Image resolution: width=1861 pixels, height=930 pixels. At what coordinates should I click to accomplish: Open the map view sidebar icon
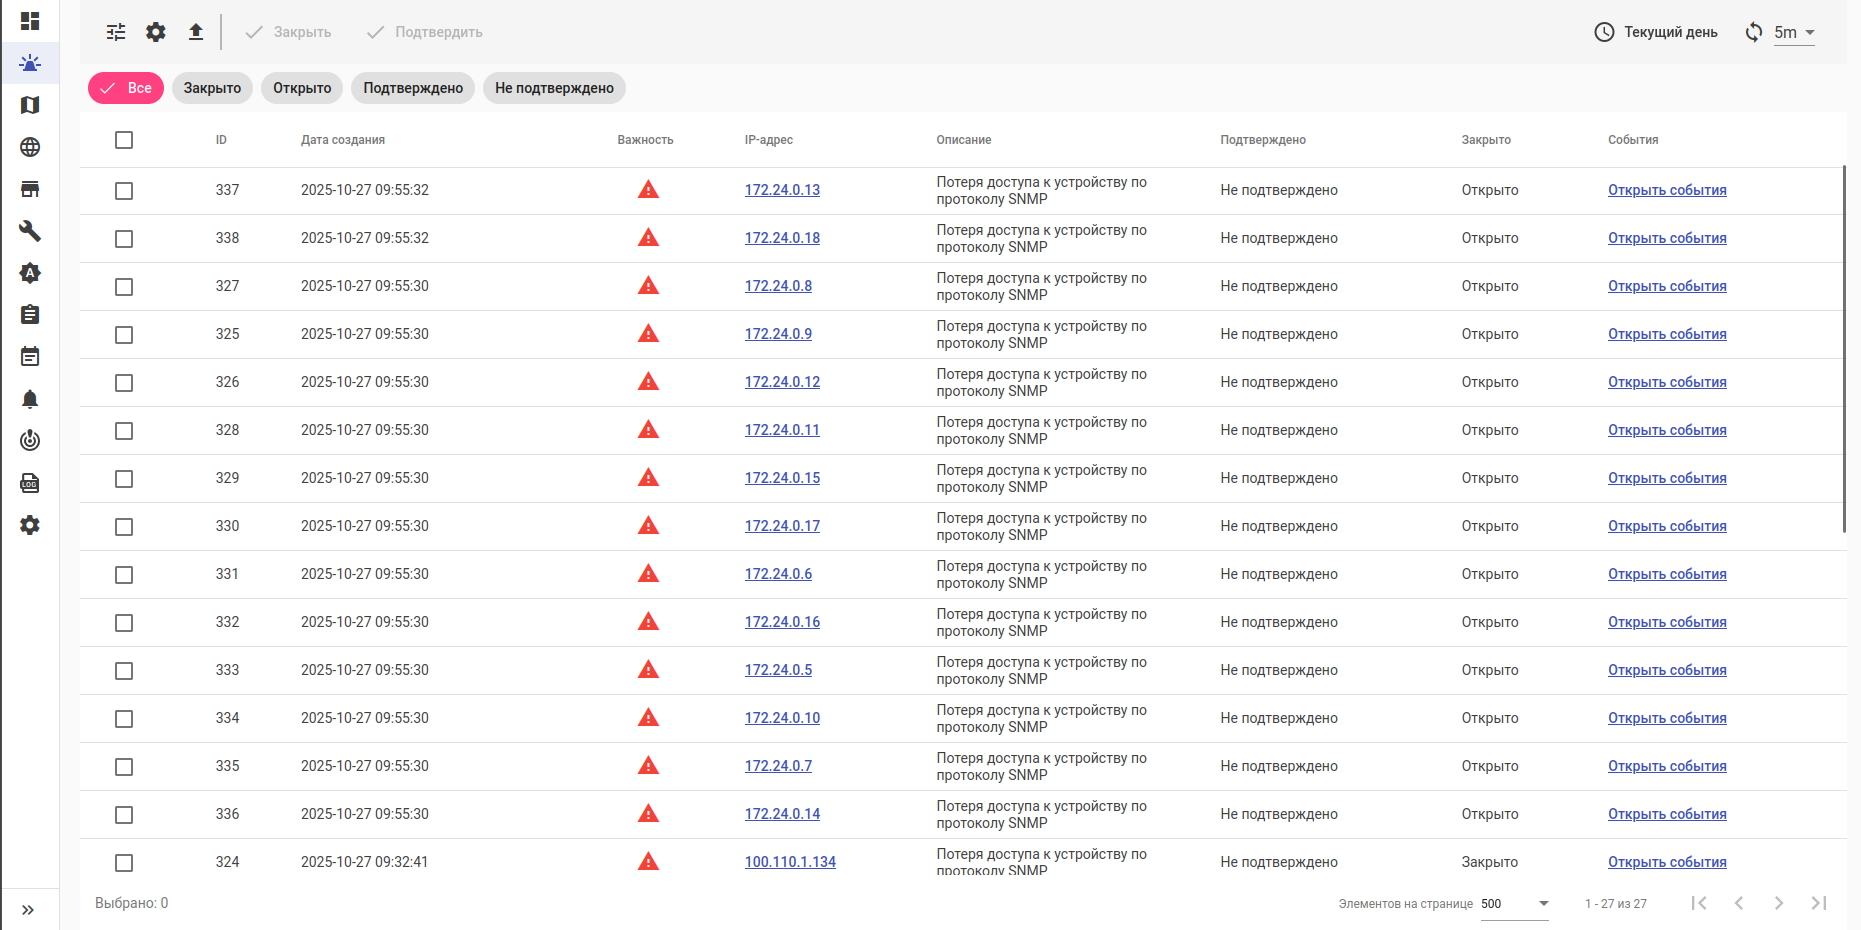(30, 105)
